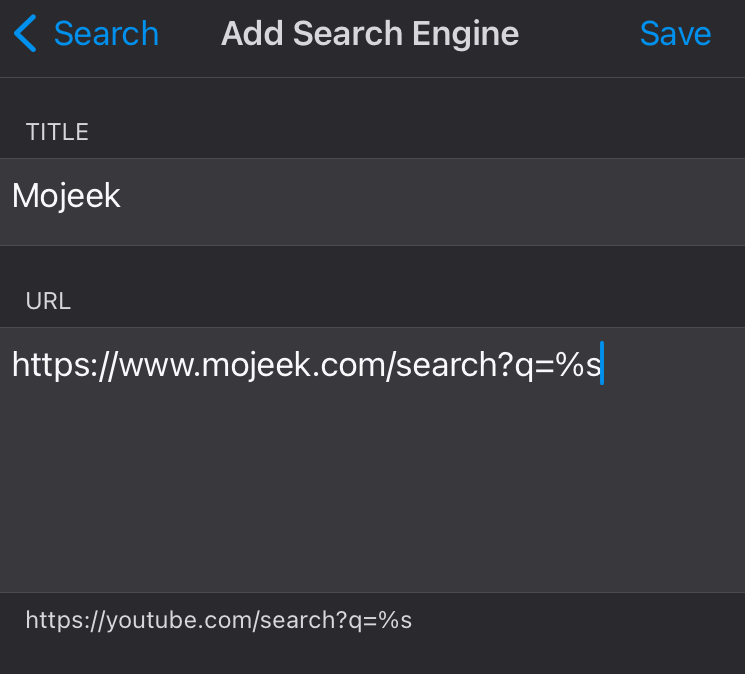Click the Add Search Engine heading

(370, 34)
